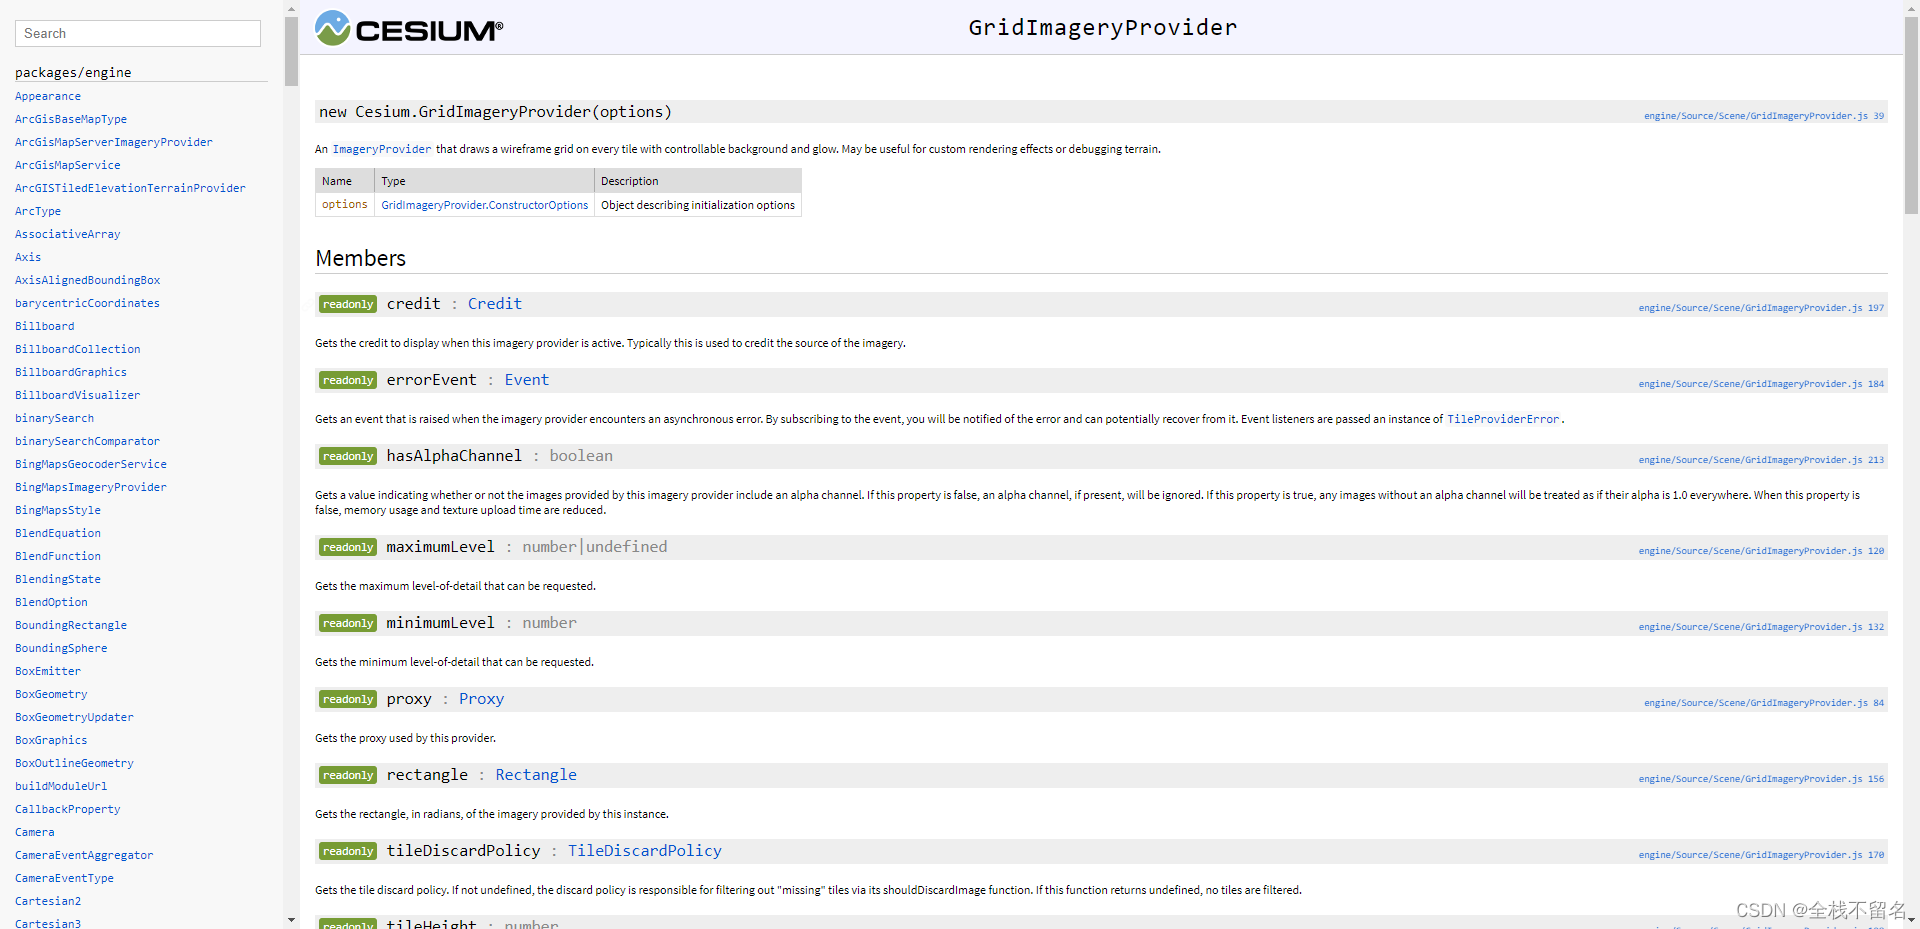The height and width of the screenshot is (929, 1920).
Task: Click sidebar scrollbar down arrow
Action: point(291,920)
